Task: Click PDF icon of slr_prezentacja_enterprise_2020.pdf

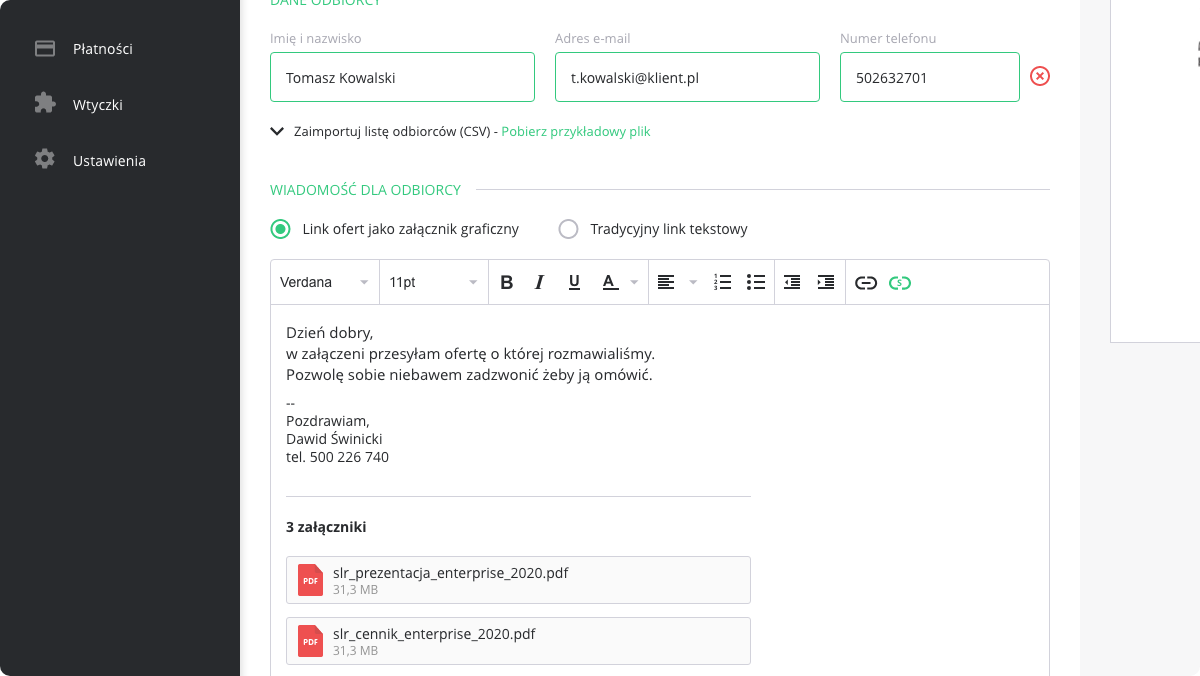Action: [311, 580]
